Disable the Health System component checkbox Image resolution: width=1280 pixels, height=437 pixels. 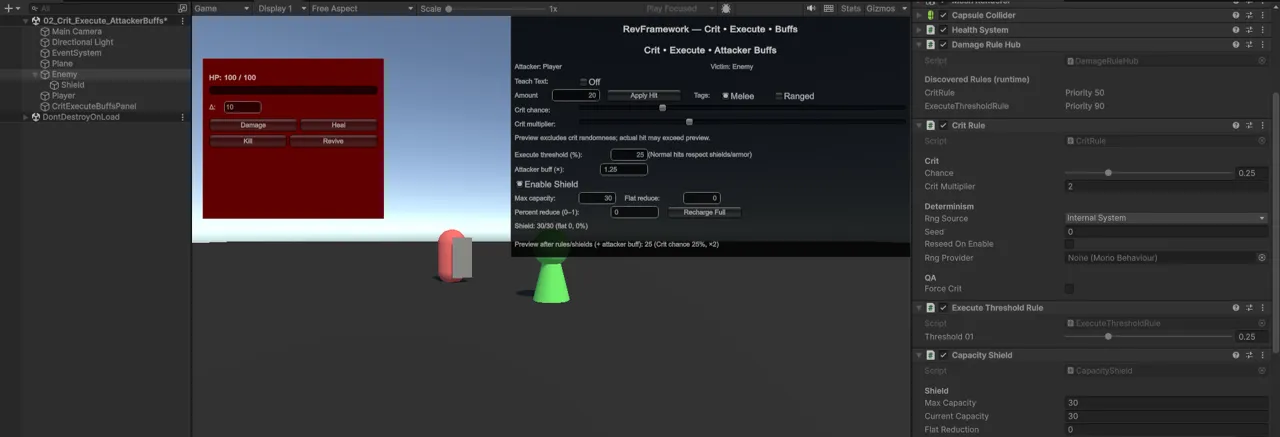point(943,30)
